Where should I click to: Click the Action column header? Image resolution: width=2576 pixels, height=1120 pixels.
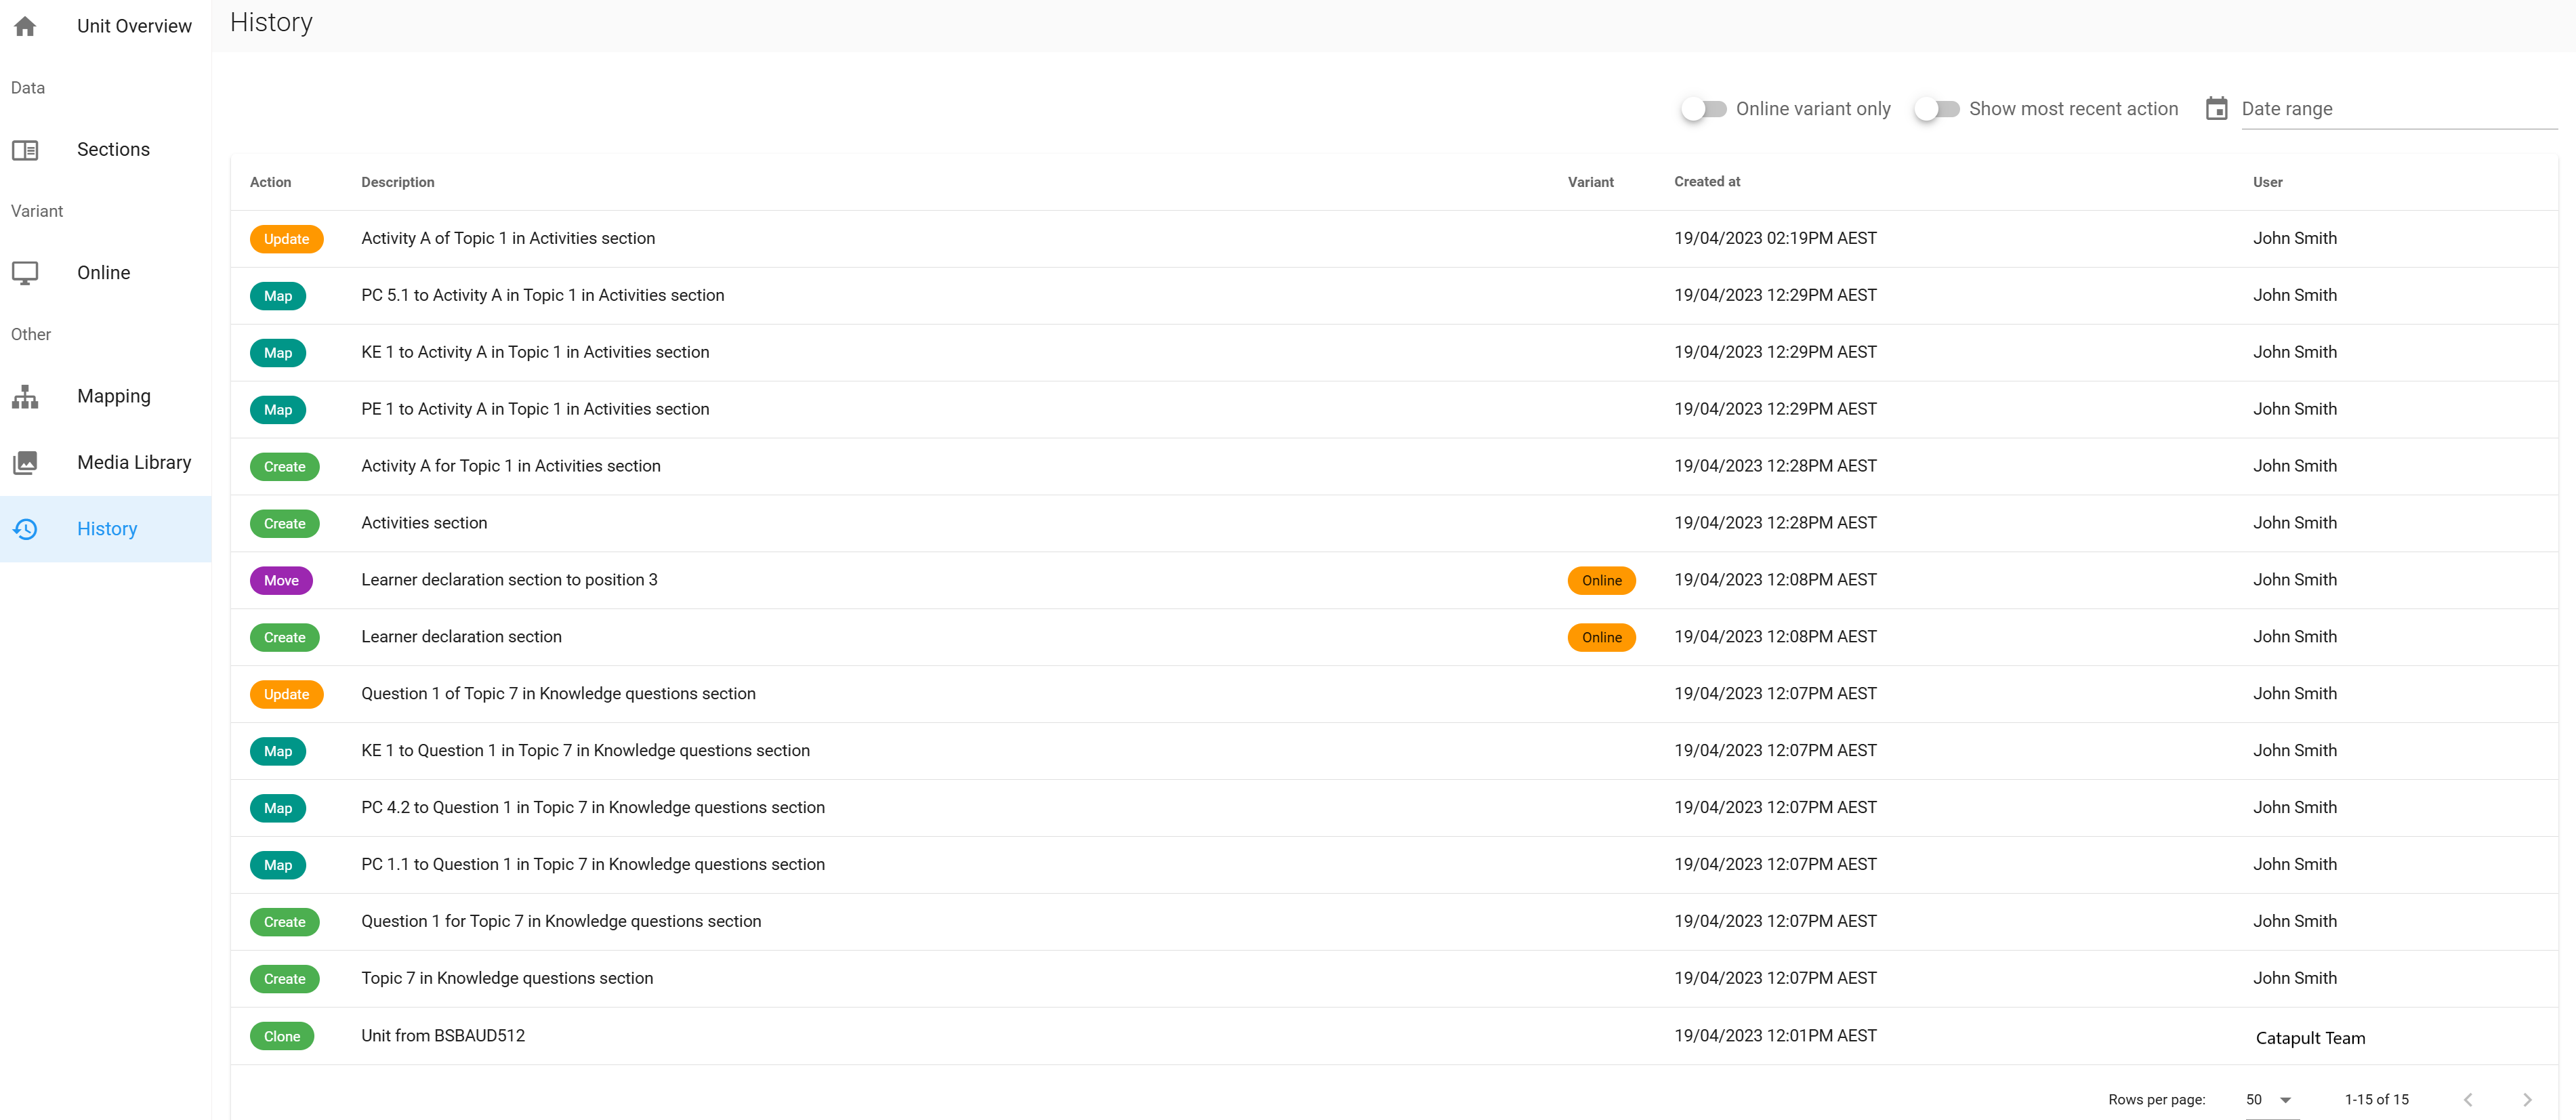pos(270,182)
